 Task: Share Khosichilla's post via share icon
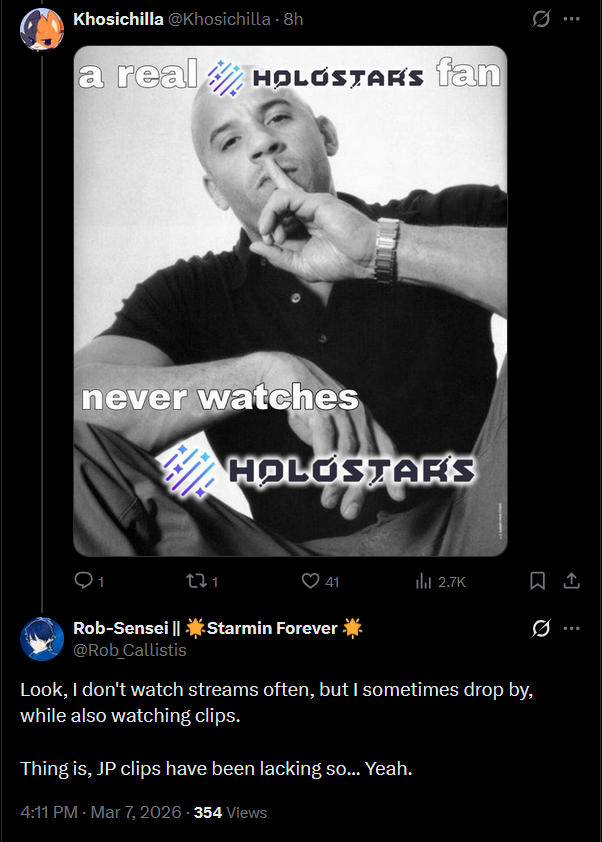(571, 580)
